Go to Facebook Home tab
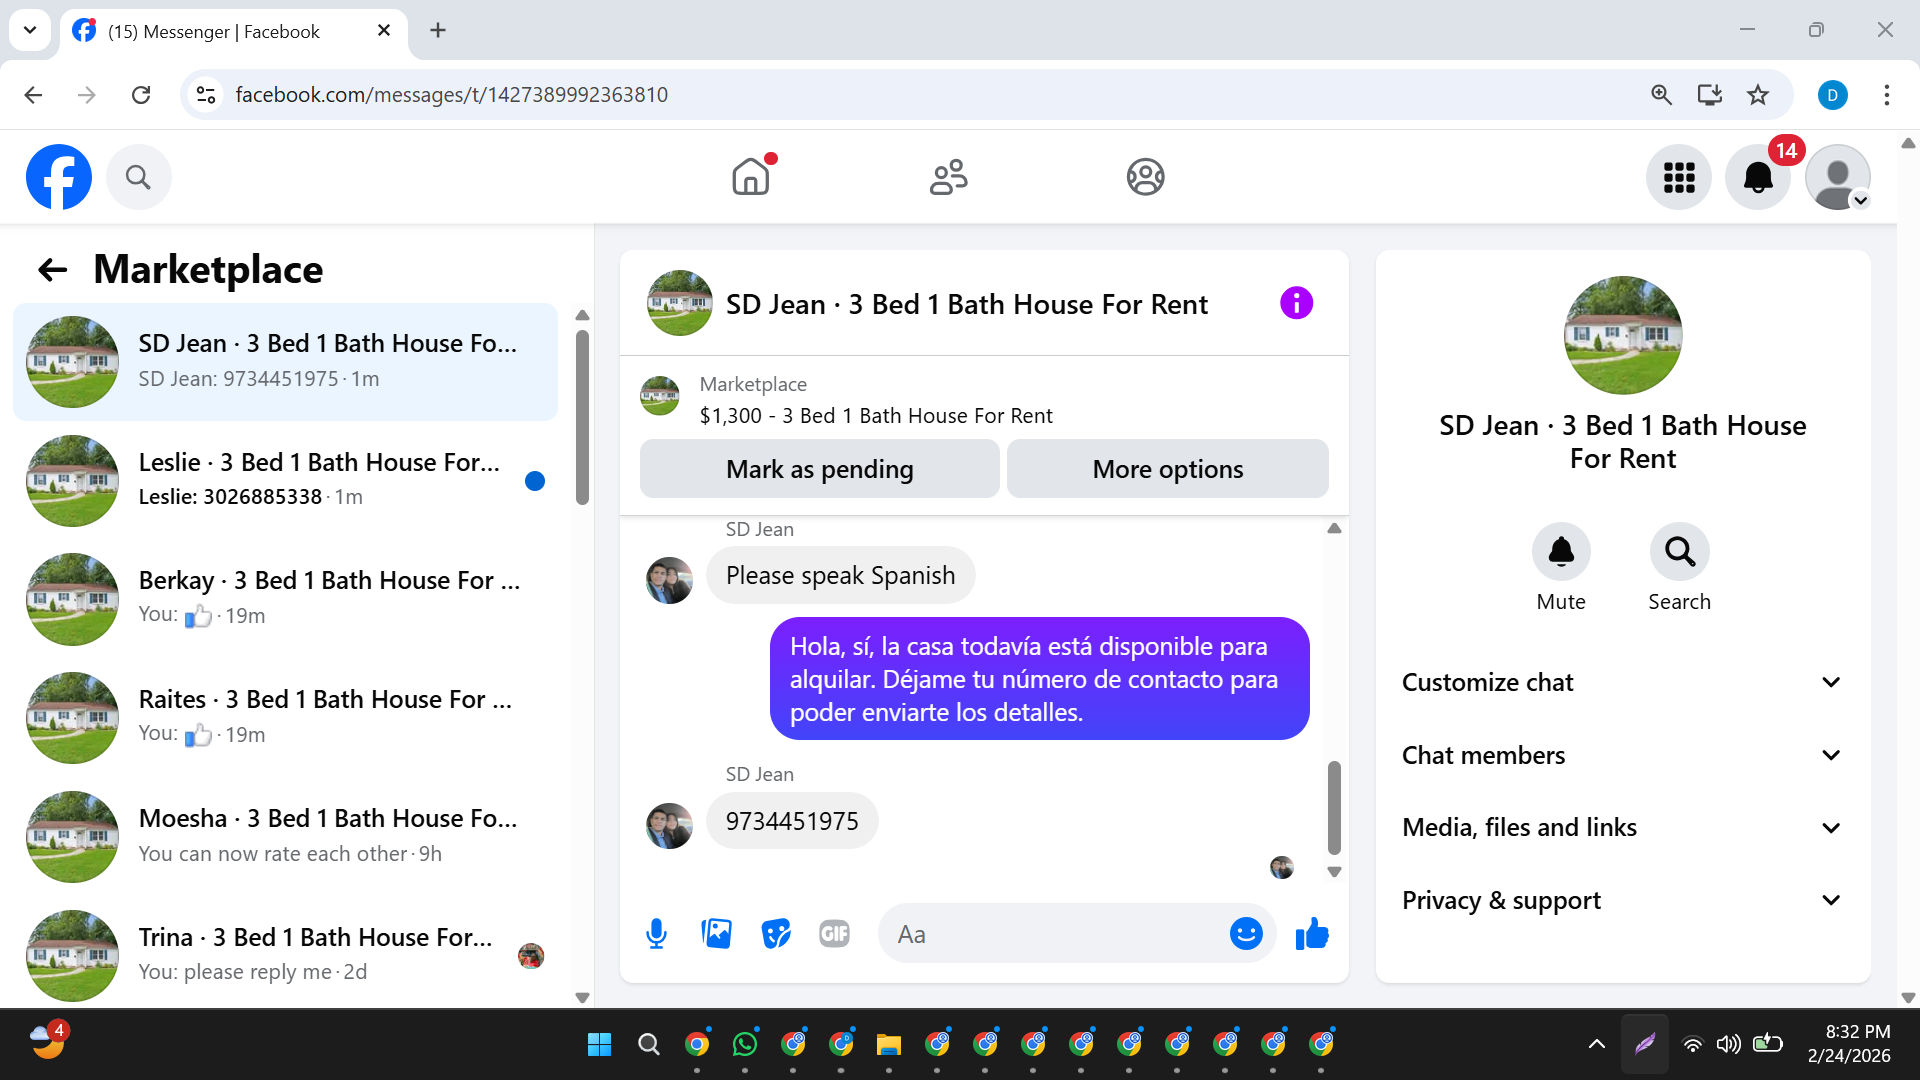1920x1080 pixels. (751, 177)
